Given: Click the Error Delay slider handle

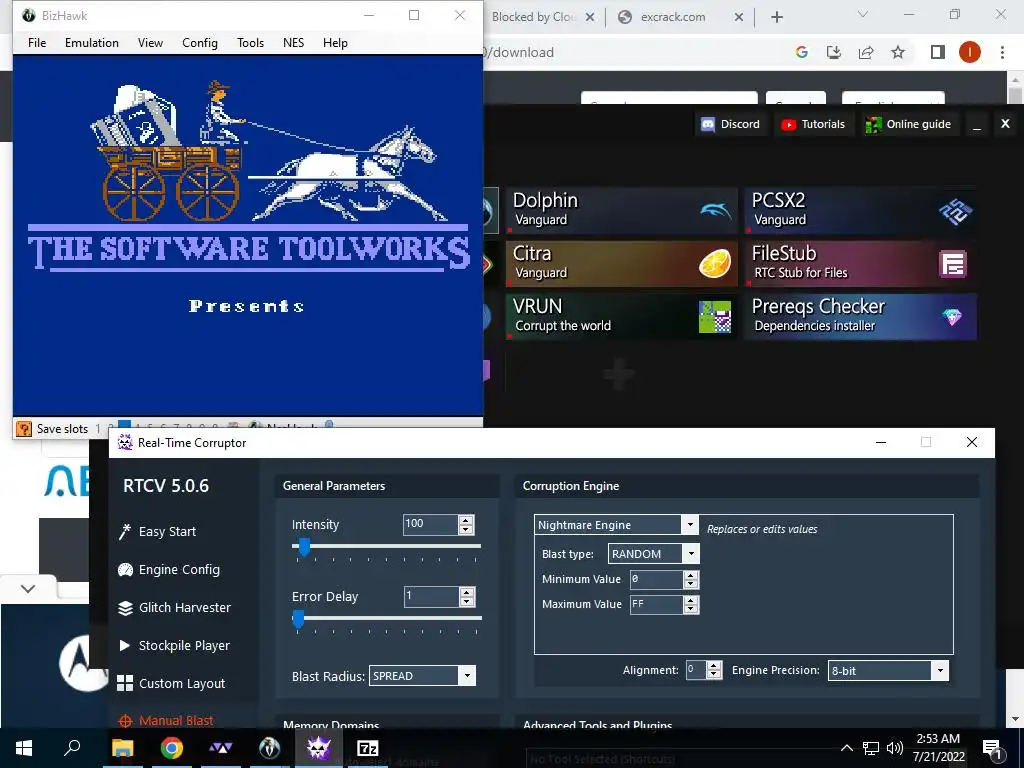Looking at the screenshot, I should pyautogui.click(x=298, y=618).
